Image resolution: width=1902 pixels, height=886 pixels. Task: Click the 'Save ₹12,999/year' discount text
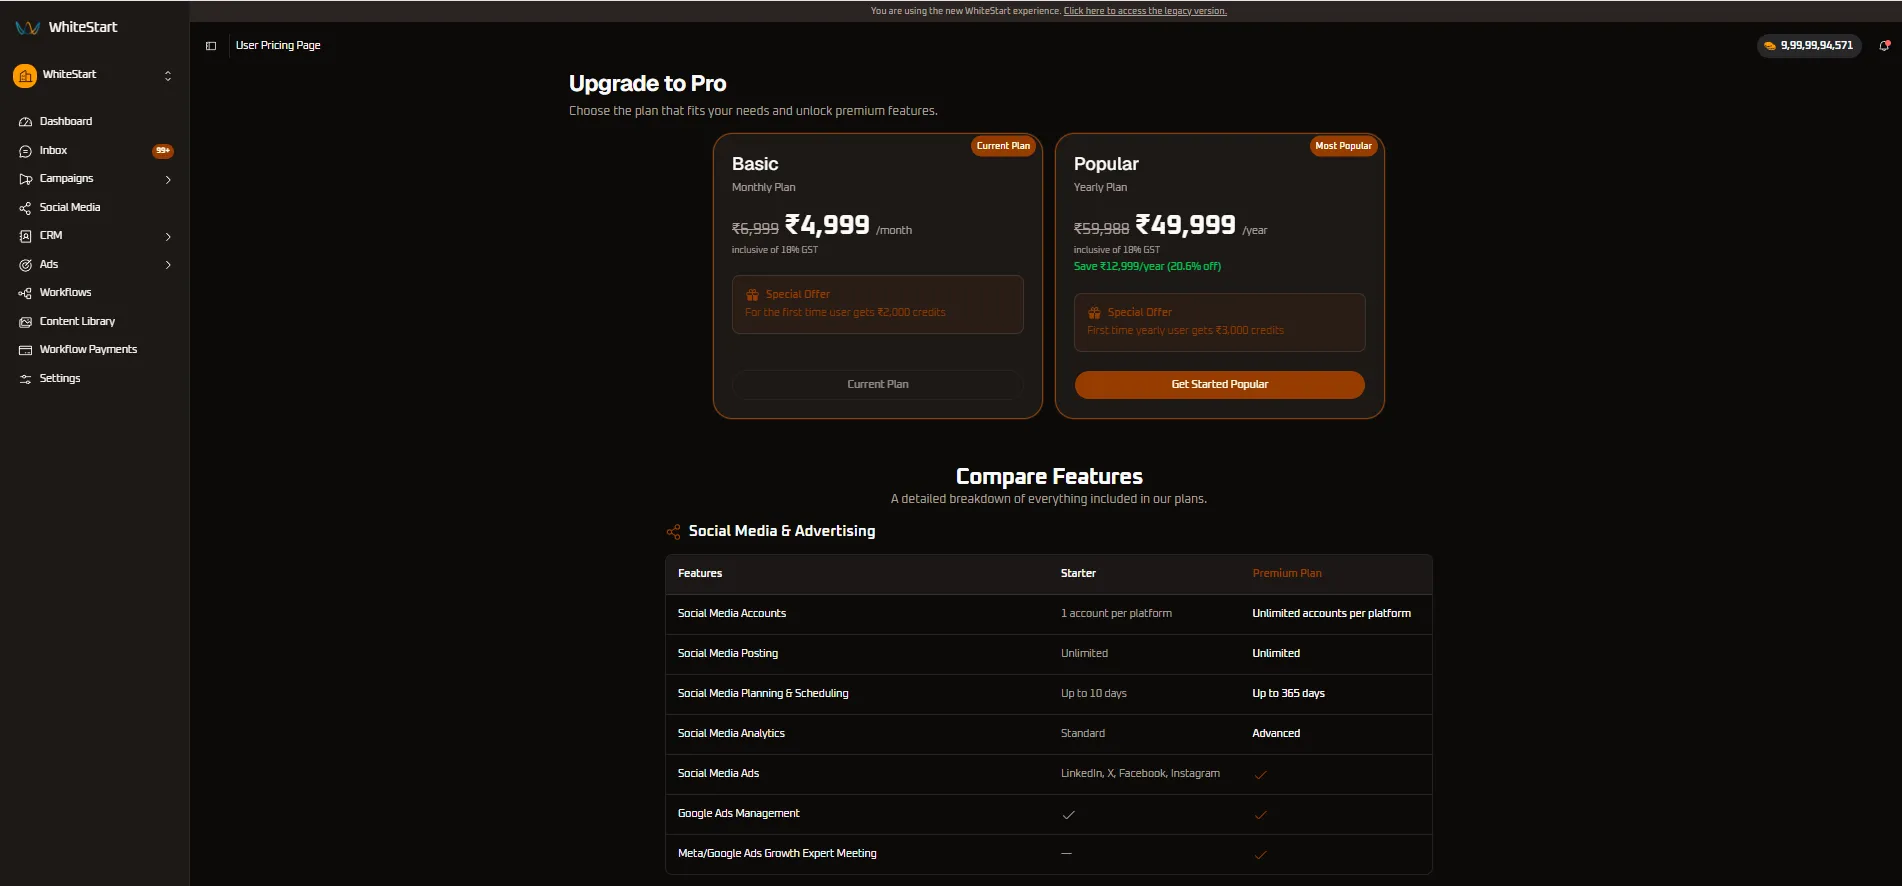point(1147,267)
